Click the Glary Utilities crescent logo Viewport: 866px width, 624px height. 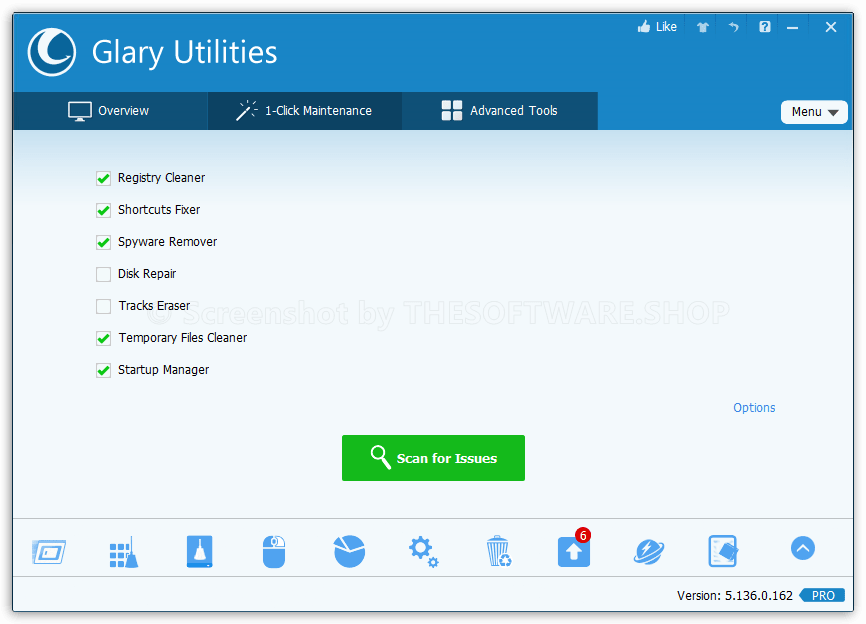tap(52, 52)
